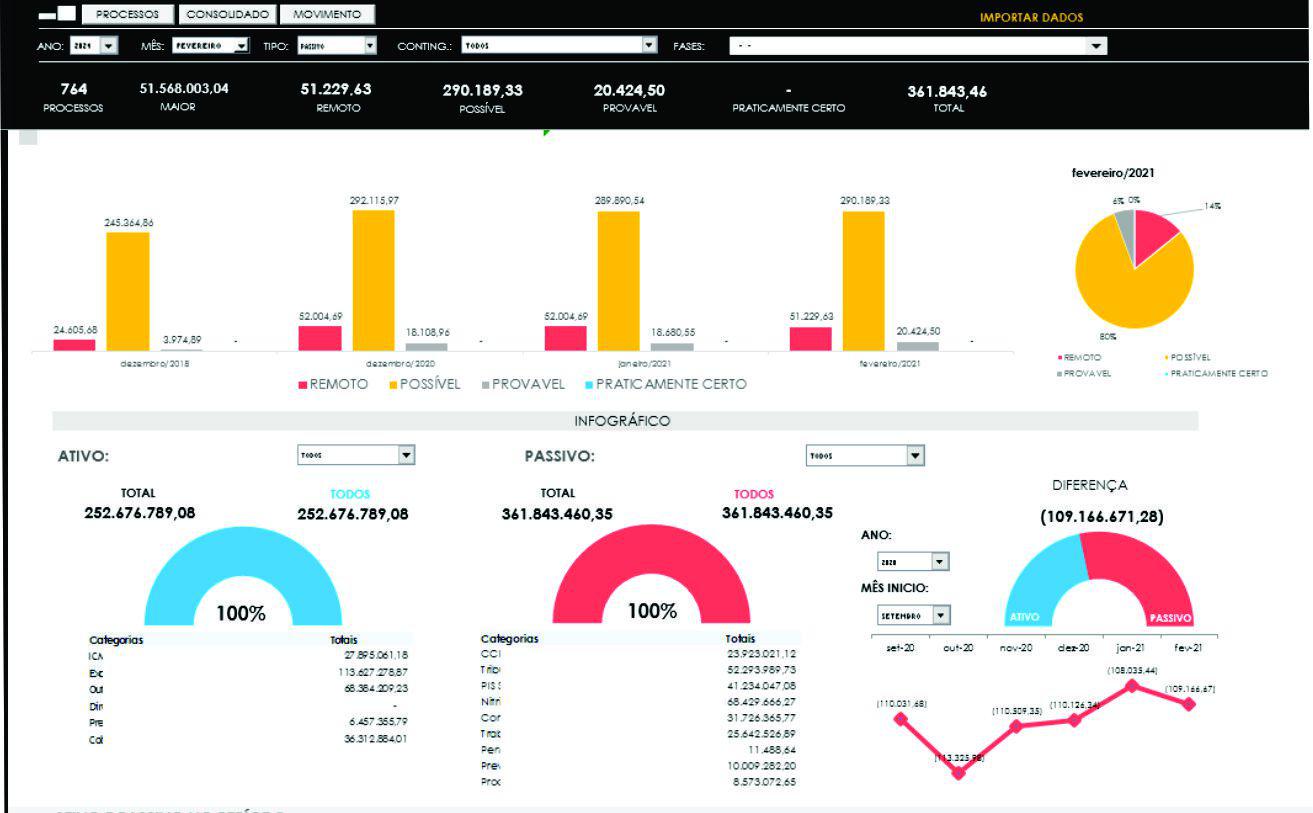
Task: Open the TIPO dropdown
Action: [x=370, y=46]
